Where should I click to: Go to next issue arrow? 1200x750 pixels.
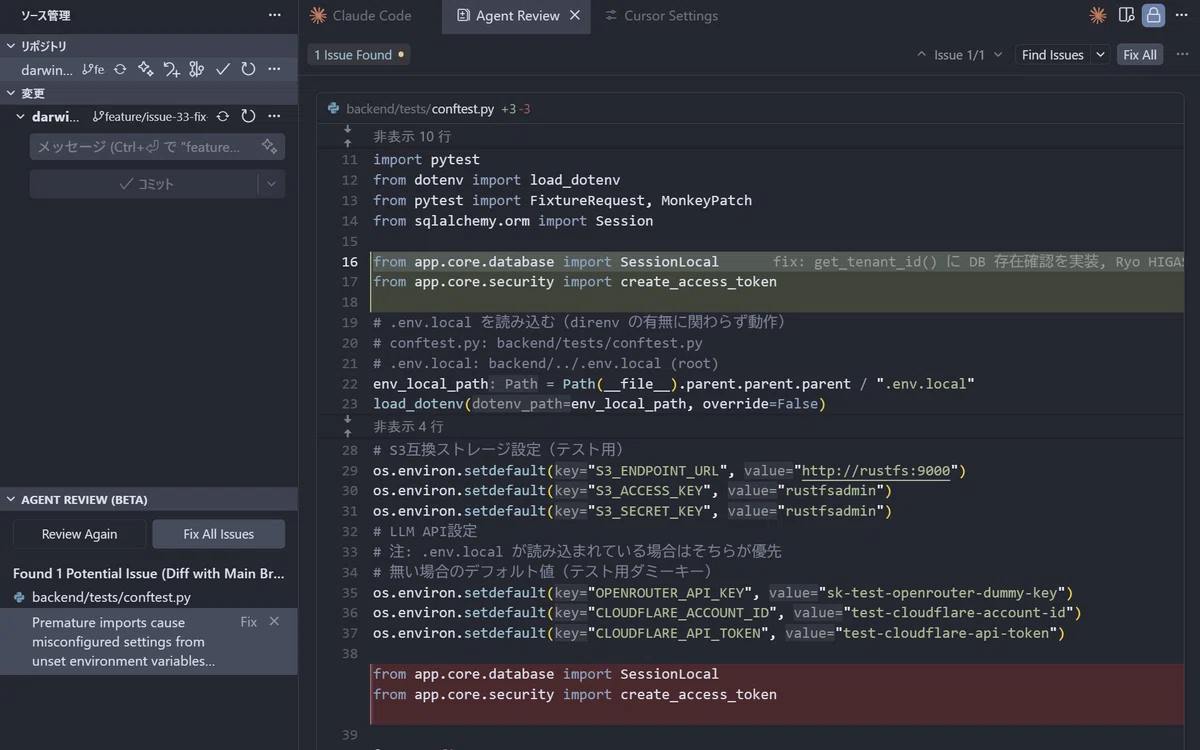998,55
